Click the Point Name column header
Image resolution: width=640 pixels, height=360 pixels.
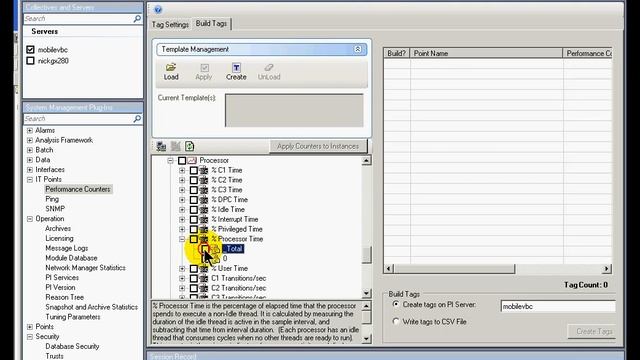(487, 53)
